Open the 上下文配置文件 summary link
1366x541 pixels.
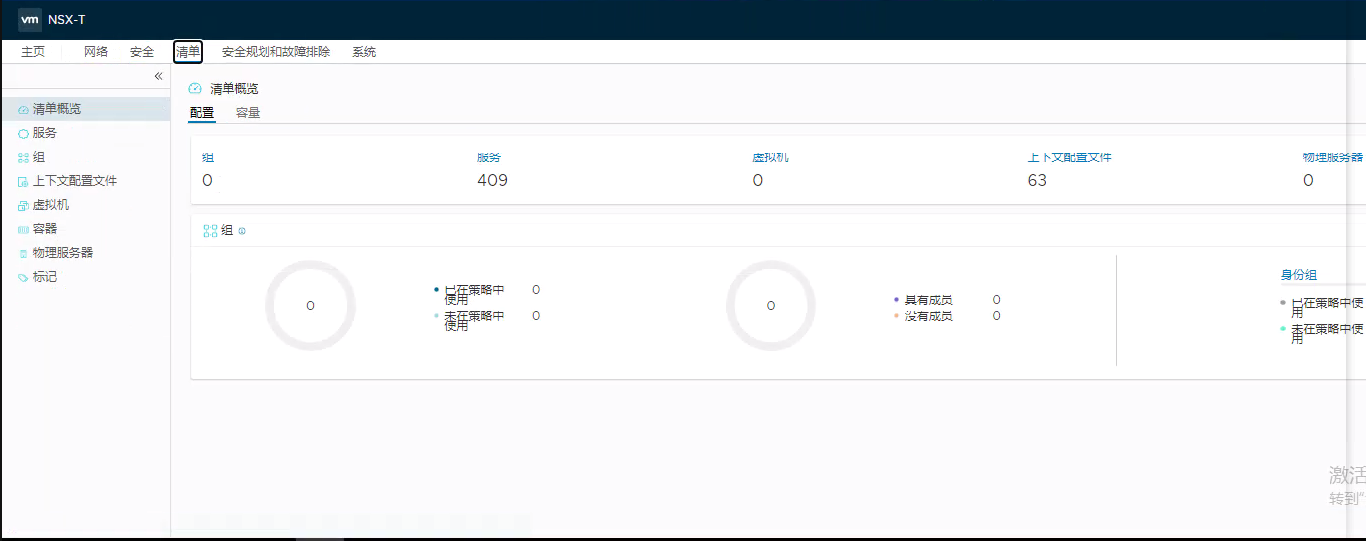point(1069,158)
